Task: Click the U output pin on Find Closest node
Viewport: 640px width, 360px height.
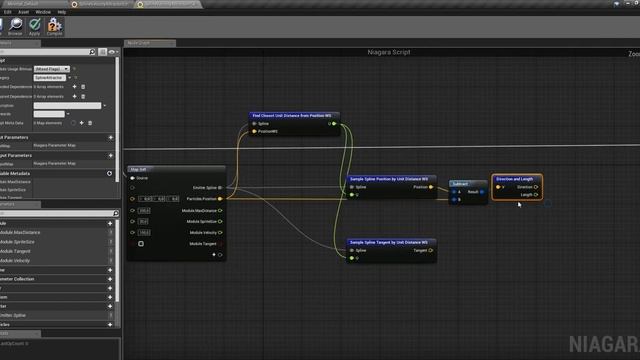Action: (334, 124)
